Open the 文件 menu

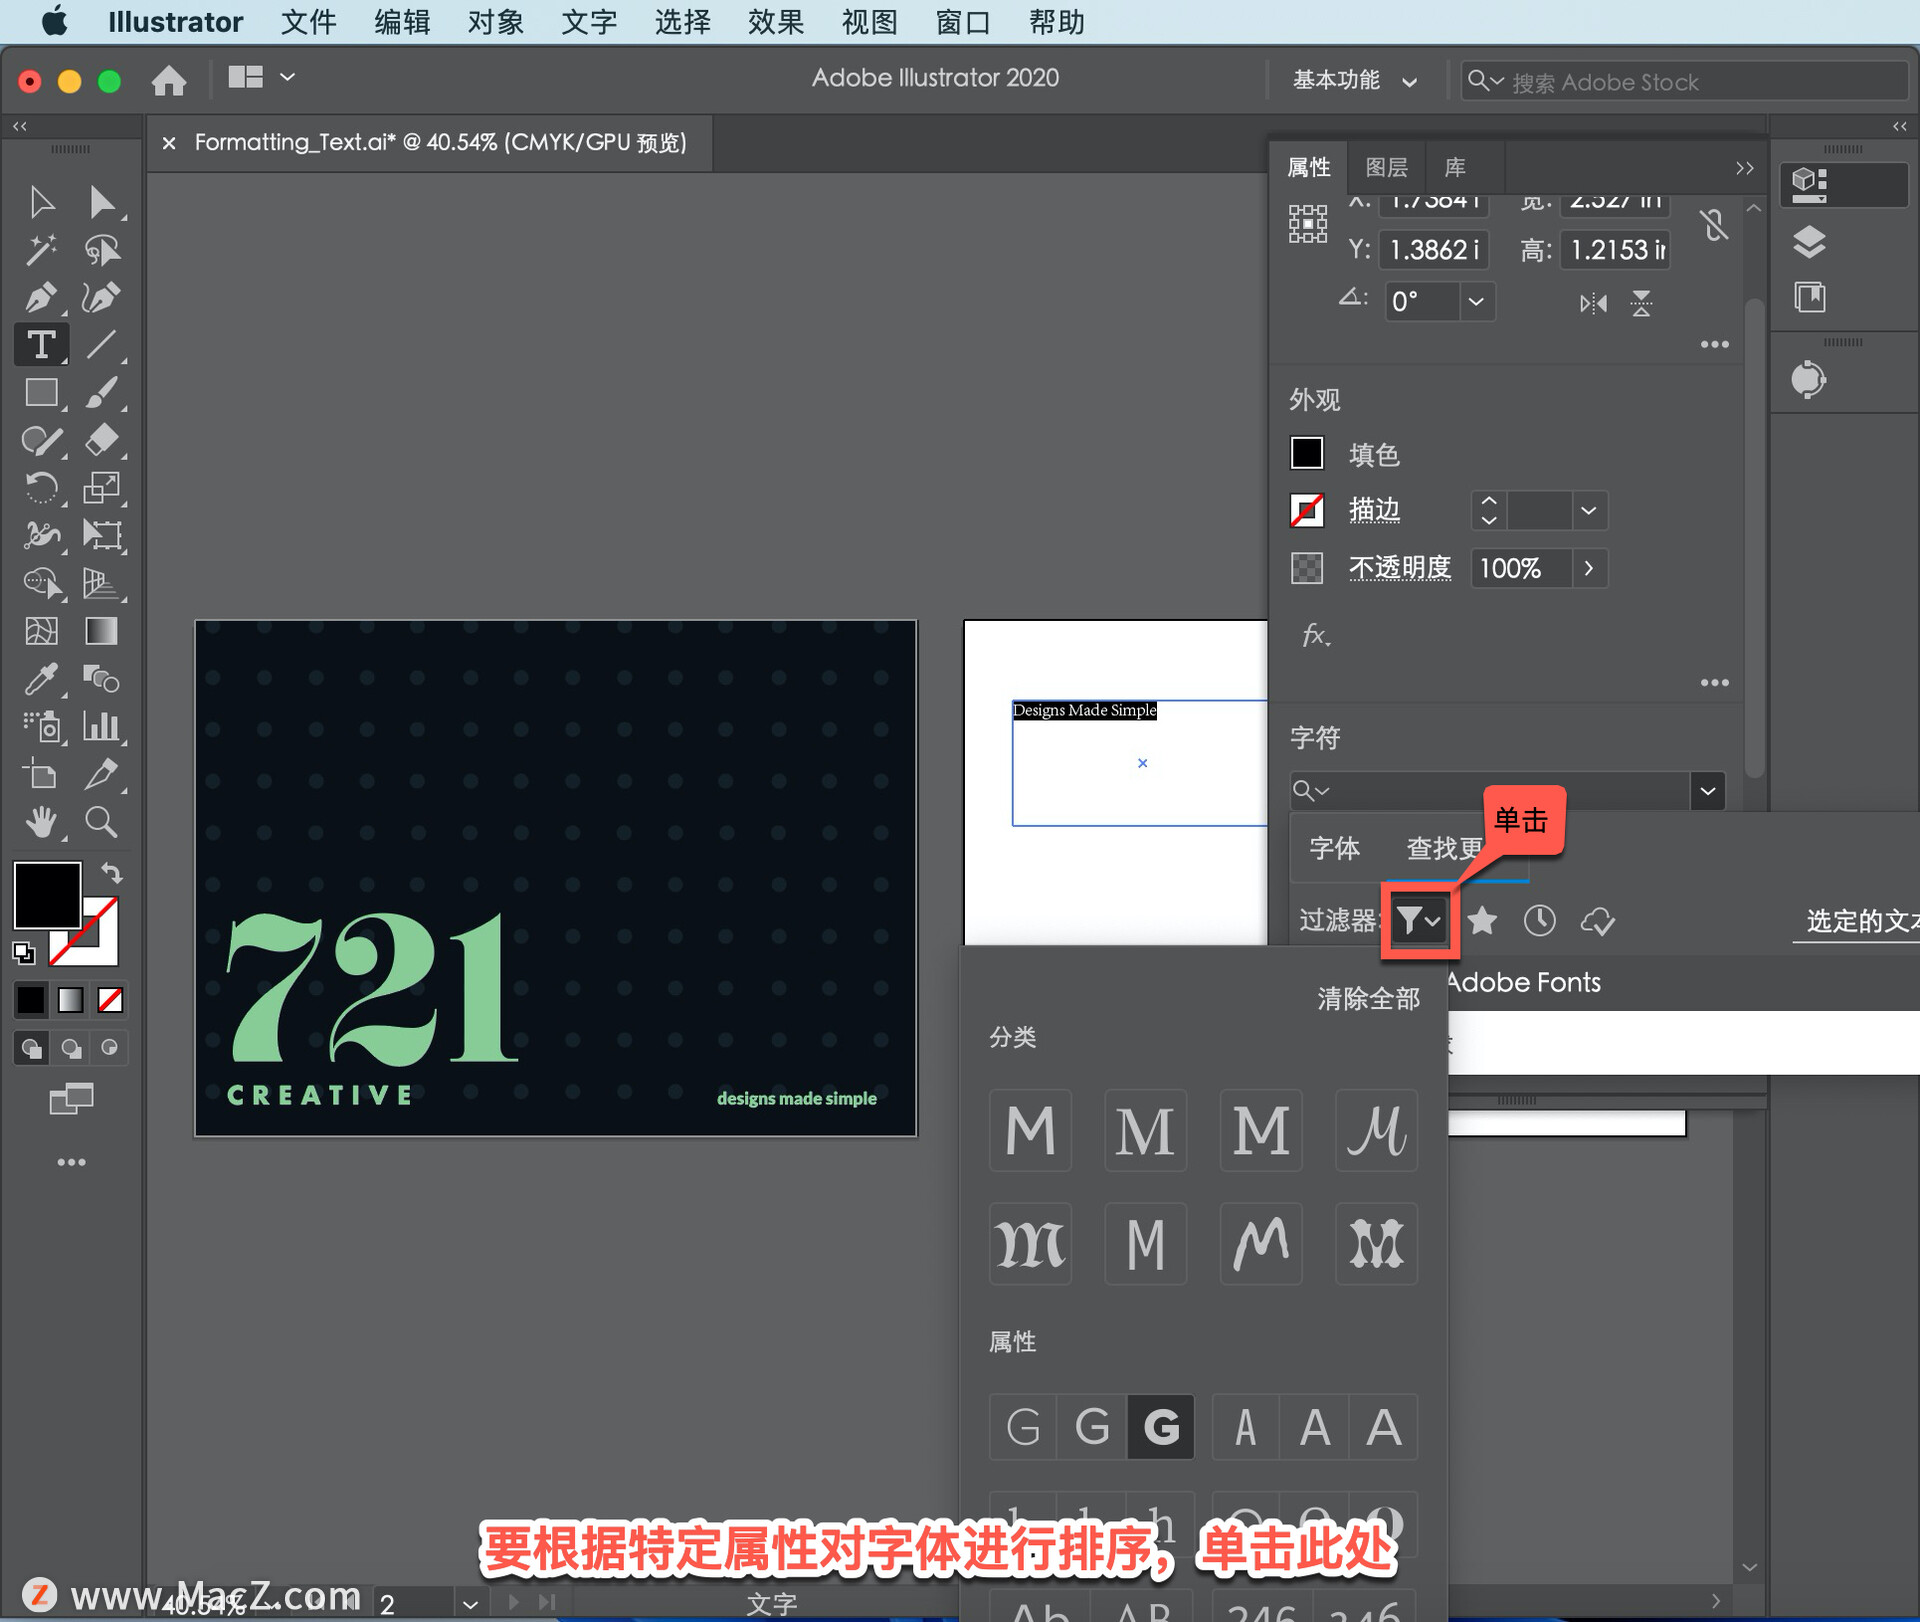pyautogui.click(x=308, y=22)
